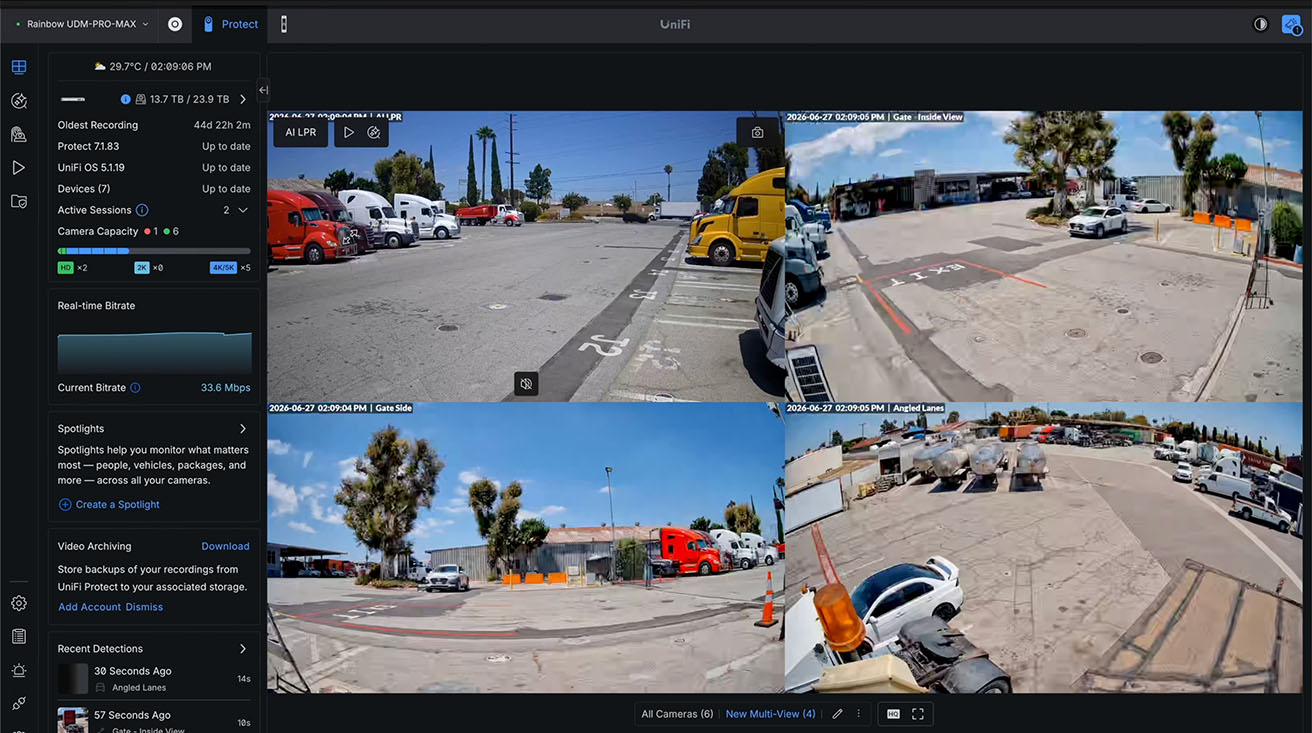This screenshot has height=733, width=1312.
Task: Open the user account avatar
Action: (1291, 24)
